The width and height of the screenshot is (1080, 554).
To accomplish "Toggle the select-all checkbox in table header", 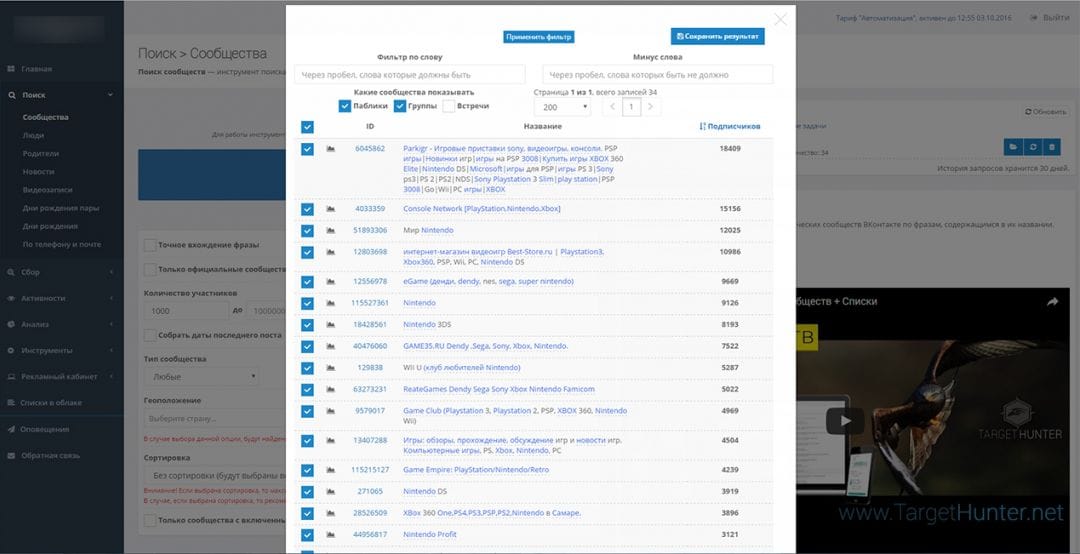I will [307, 127].
